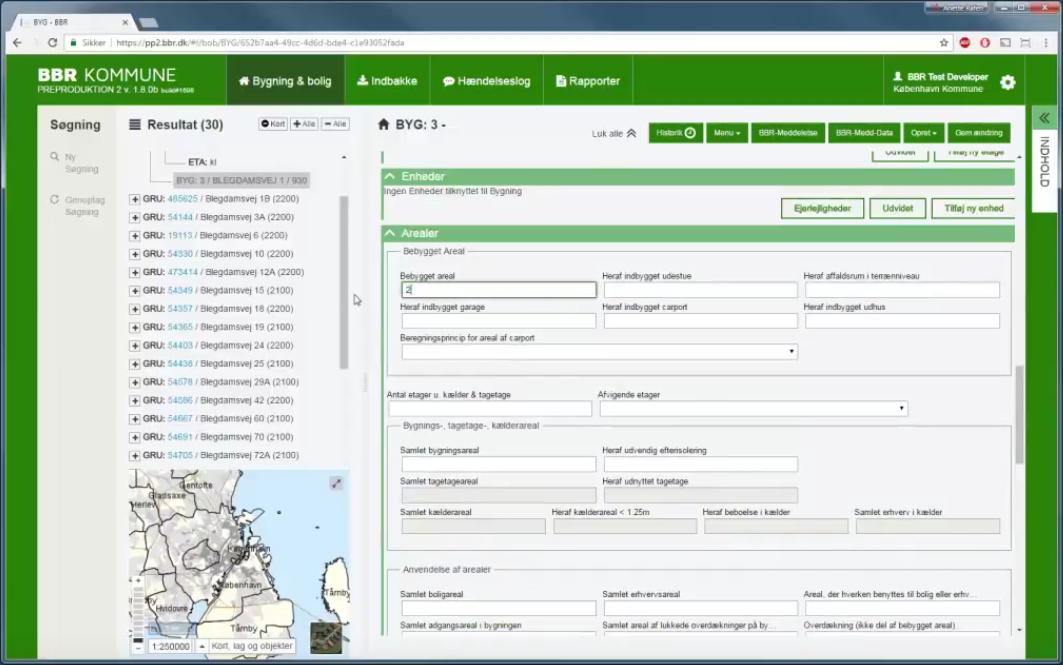Collapse the Arealer section

tap(390, 233)
